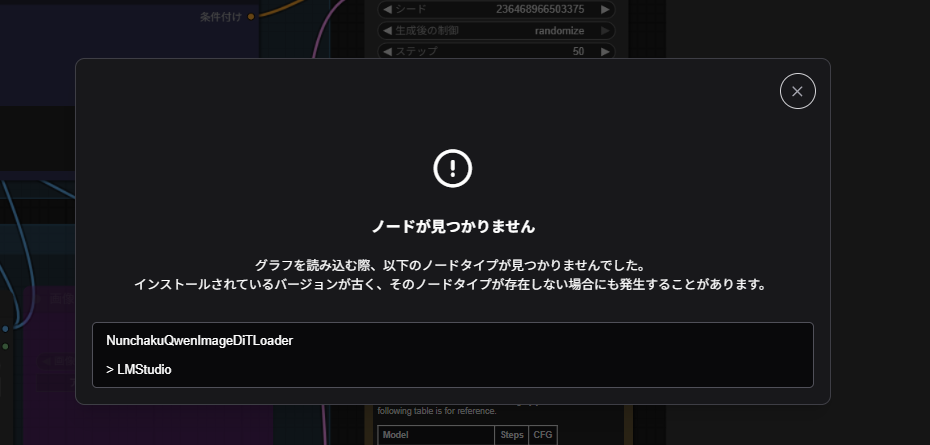Increase ステップ value with right arrow
This screenshot has height=445, width=930.
pos(605,52)
